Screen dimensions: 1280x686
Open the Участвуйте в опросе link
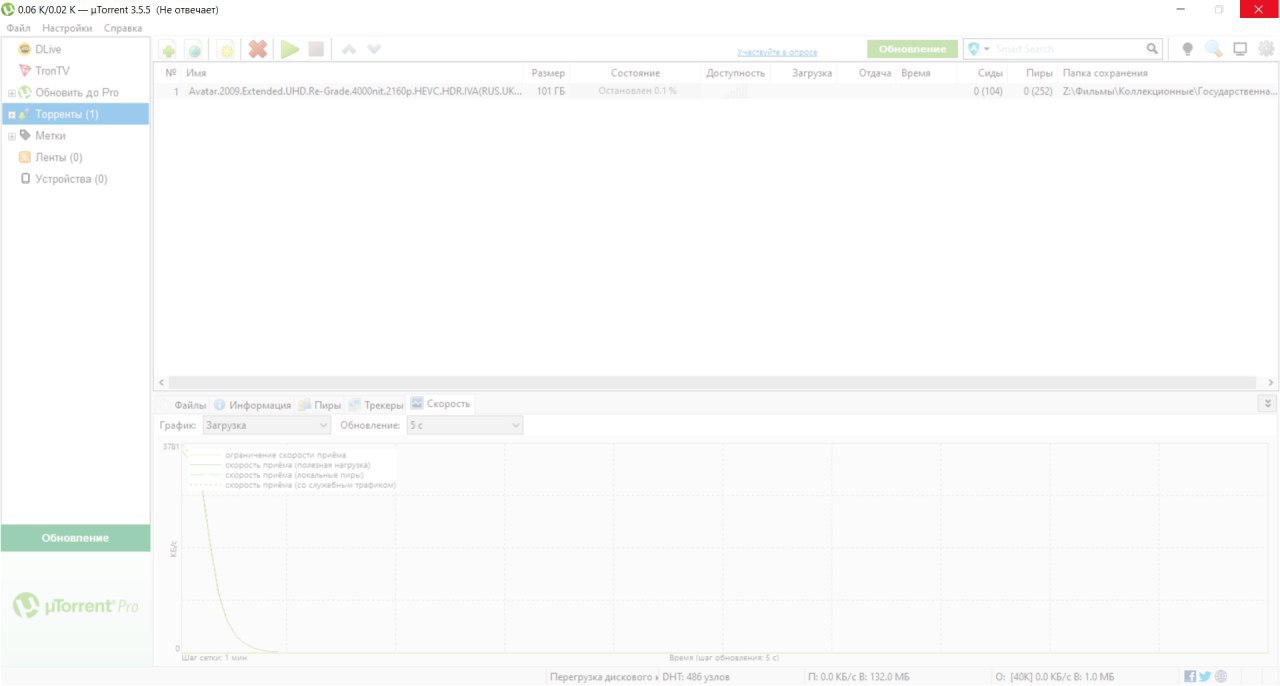tap(777, 52)
